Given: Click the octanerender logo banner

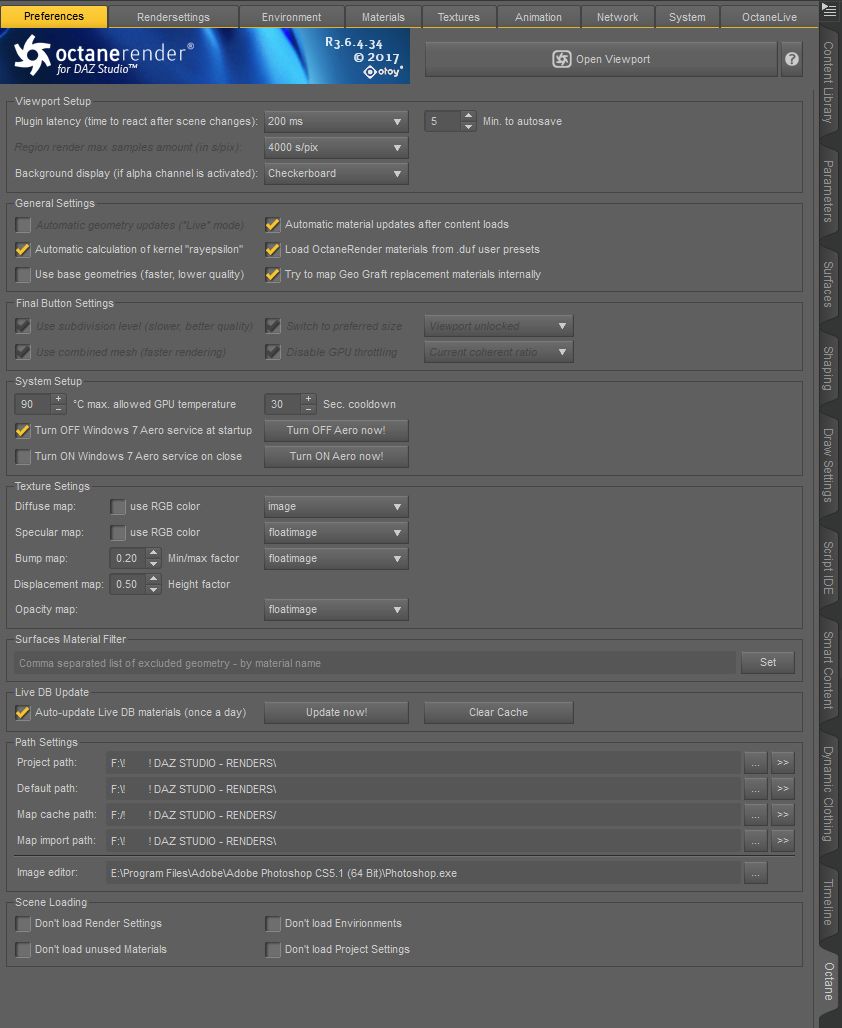Looking at the screenshot, I should click(x=205, y=56).
